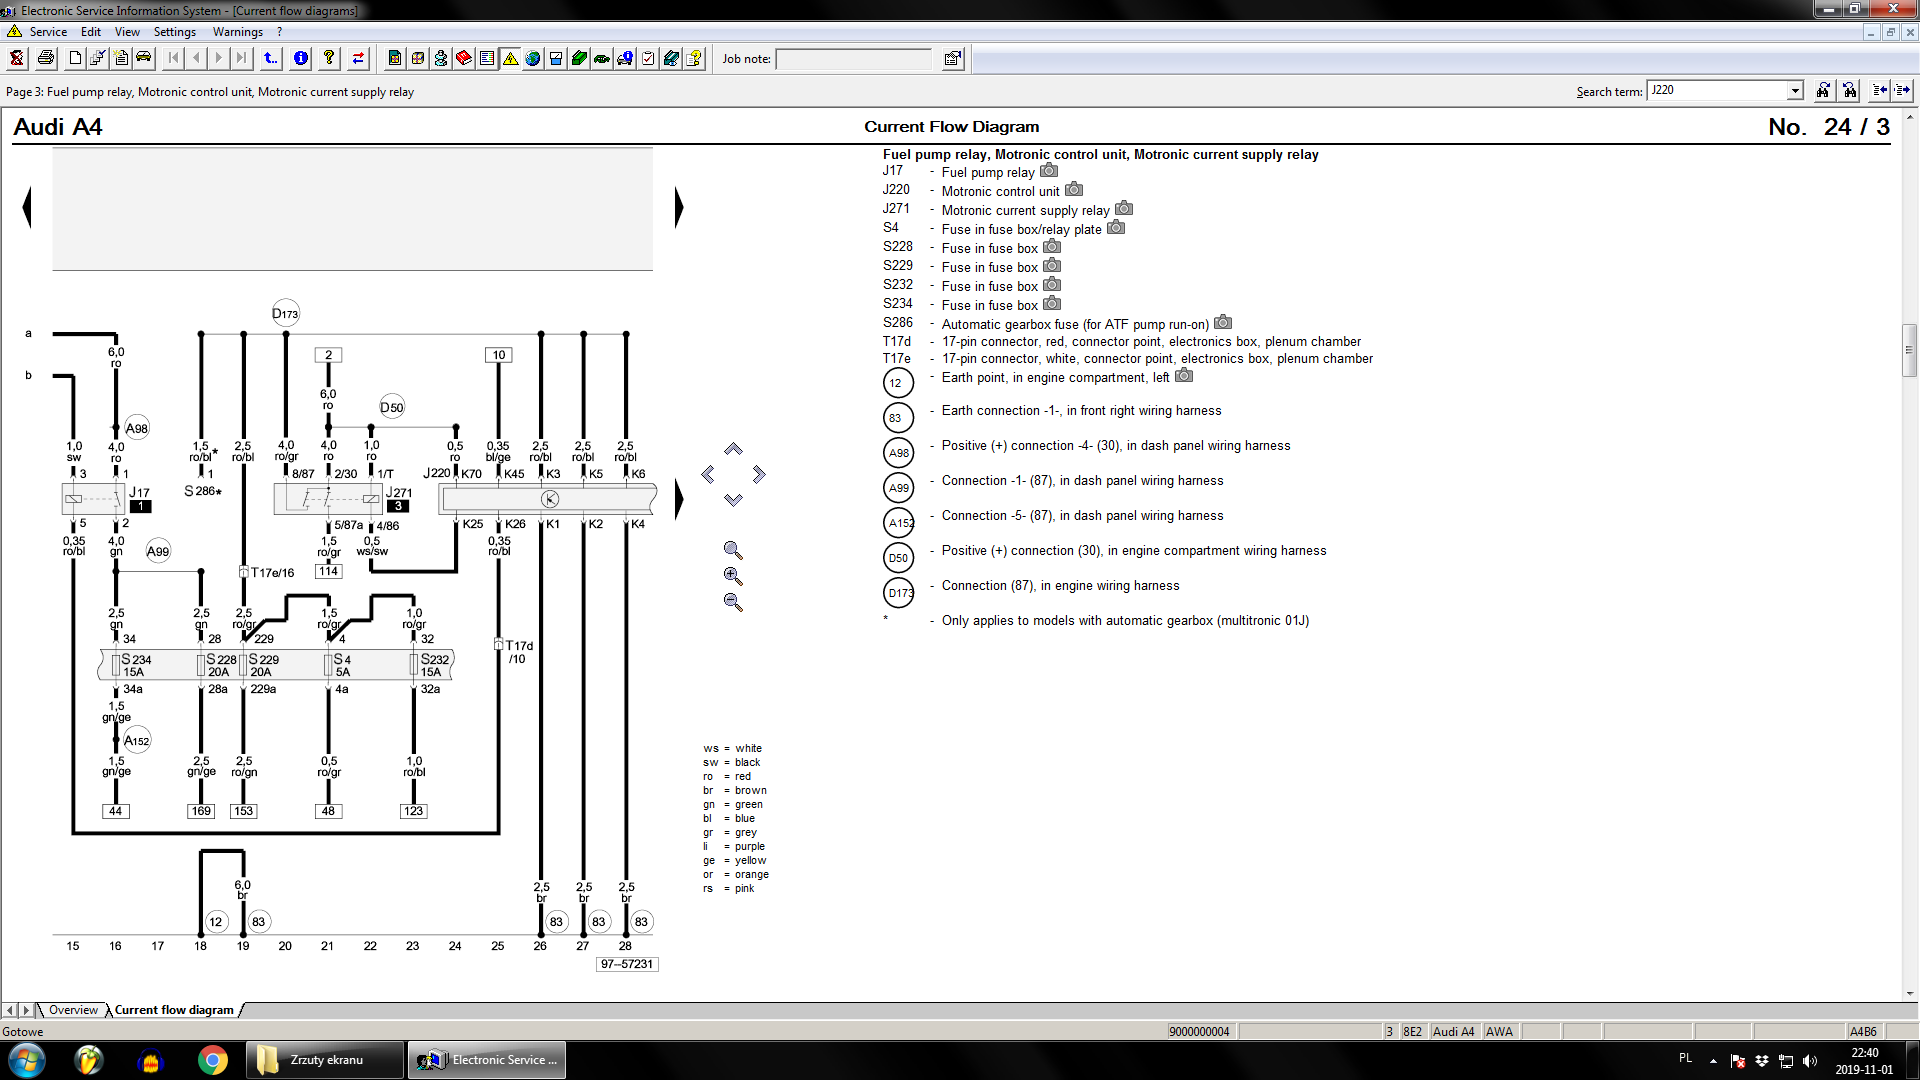Open fuel pump relay J17 camera image
The width and height of the screenshot is (1920, 1080).
1049,171
